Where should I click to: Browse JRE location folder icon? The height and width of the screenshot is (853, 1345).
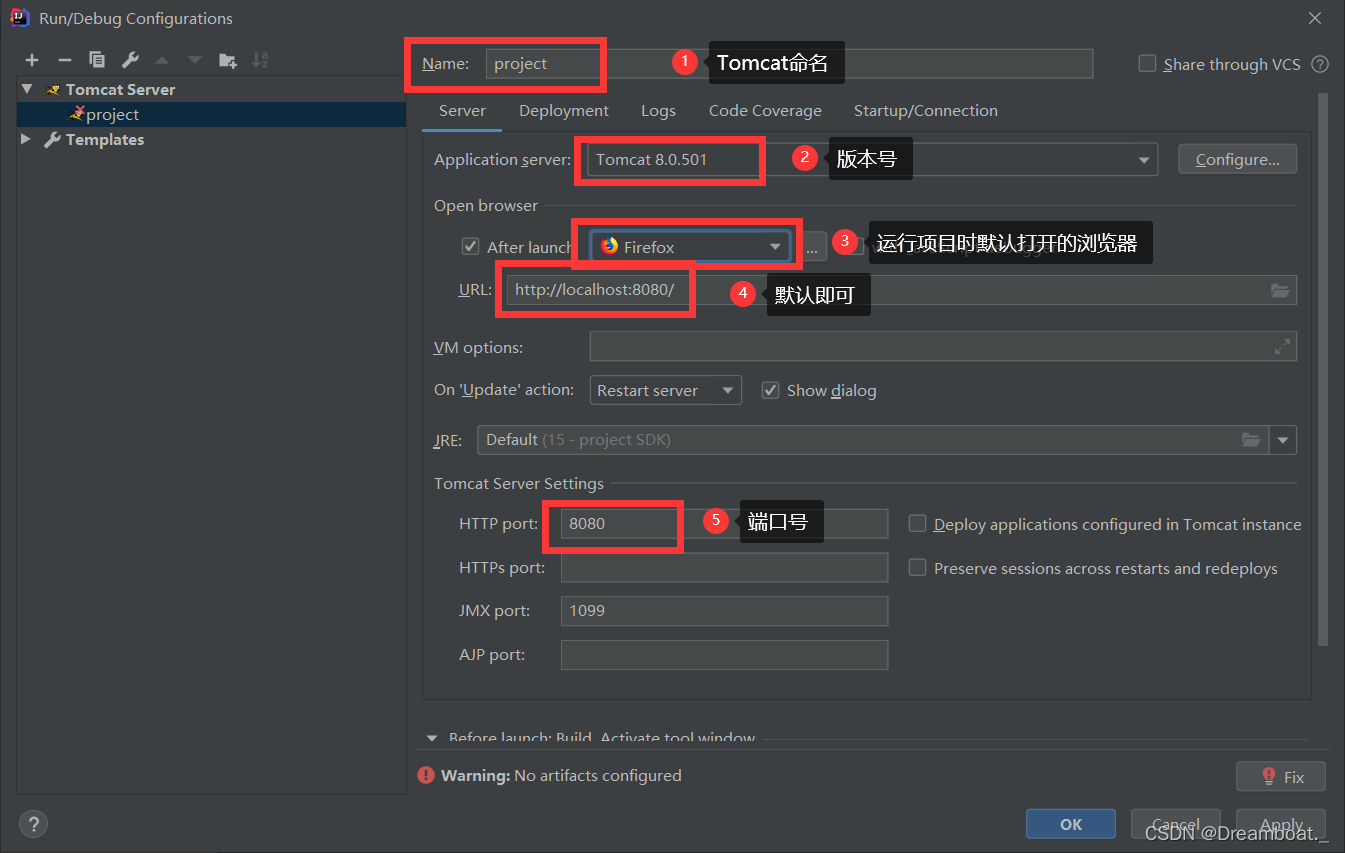pos(1251,440)
